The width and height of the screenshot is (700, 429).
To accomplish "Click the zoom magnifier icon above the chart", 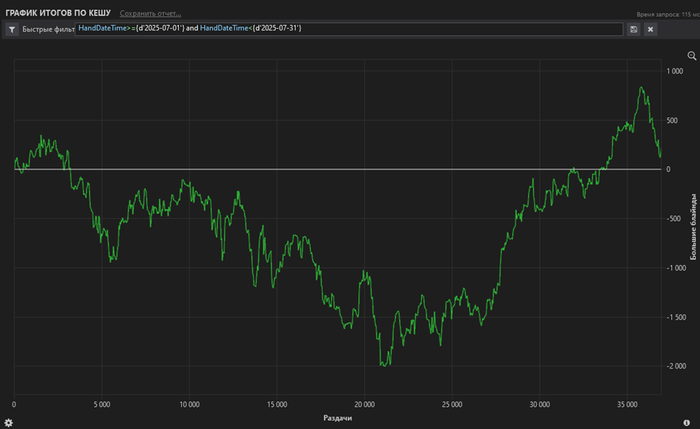I will coord(692,56).
